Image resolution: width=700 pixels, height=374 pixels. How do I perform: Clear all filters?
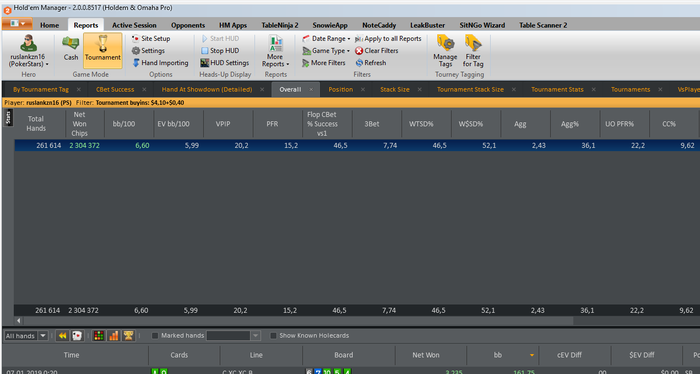pos(376,50)
